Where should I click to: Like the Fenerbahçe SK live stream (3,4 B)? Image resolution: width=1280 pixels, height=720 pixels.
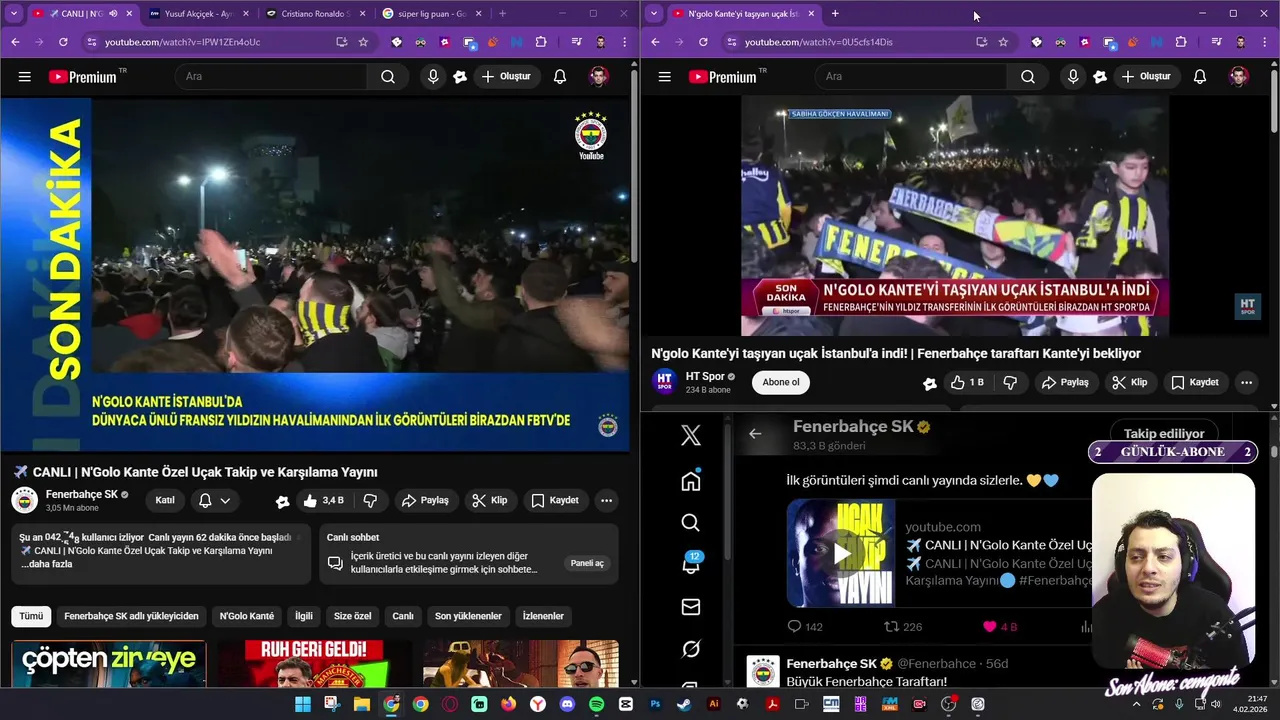tap(323, 500)
